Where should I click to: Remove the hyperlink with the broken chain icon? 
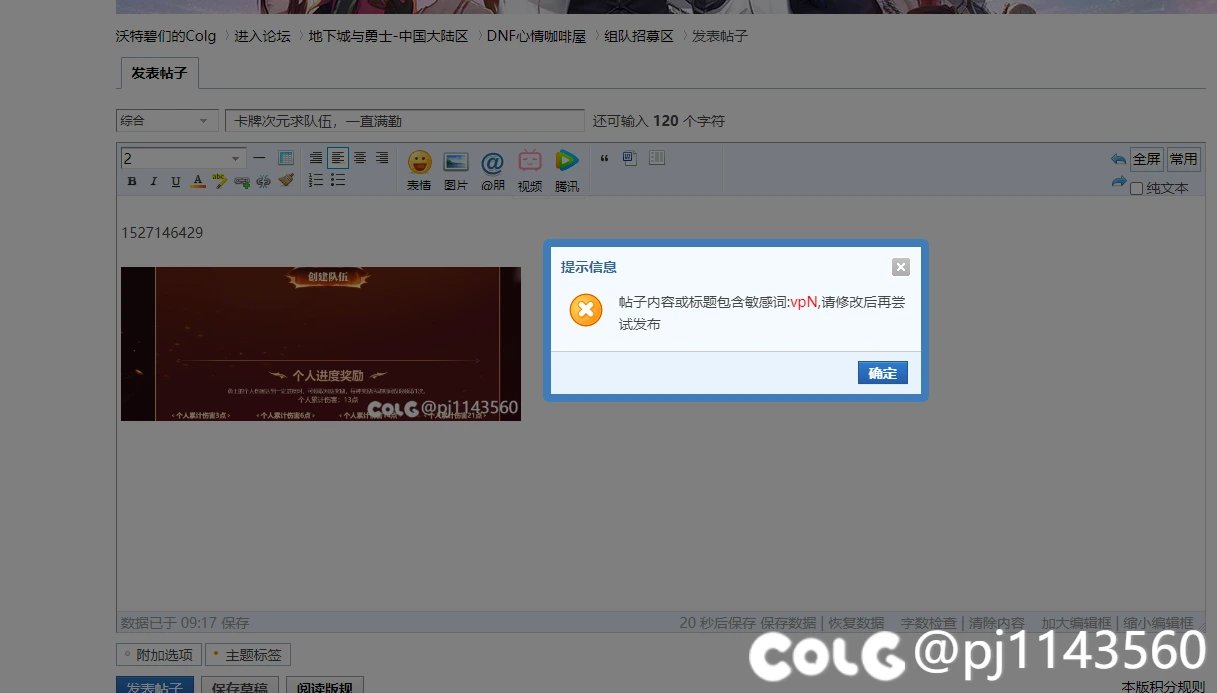pos(264,181)
